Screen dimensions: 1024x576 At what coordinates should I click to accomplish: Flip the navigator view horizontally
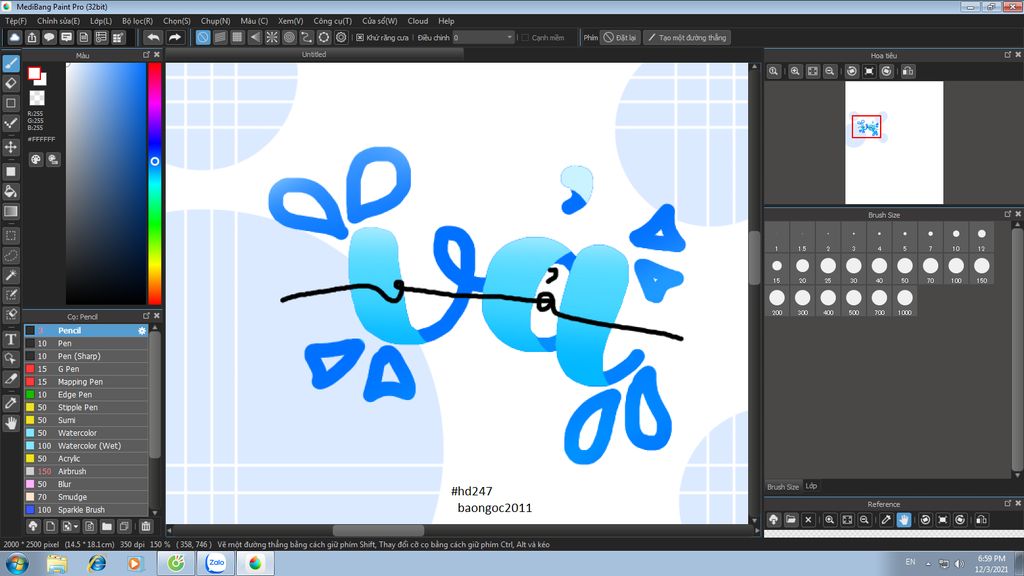(908, 71)
